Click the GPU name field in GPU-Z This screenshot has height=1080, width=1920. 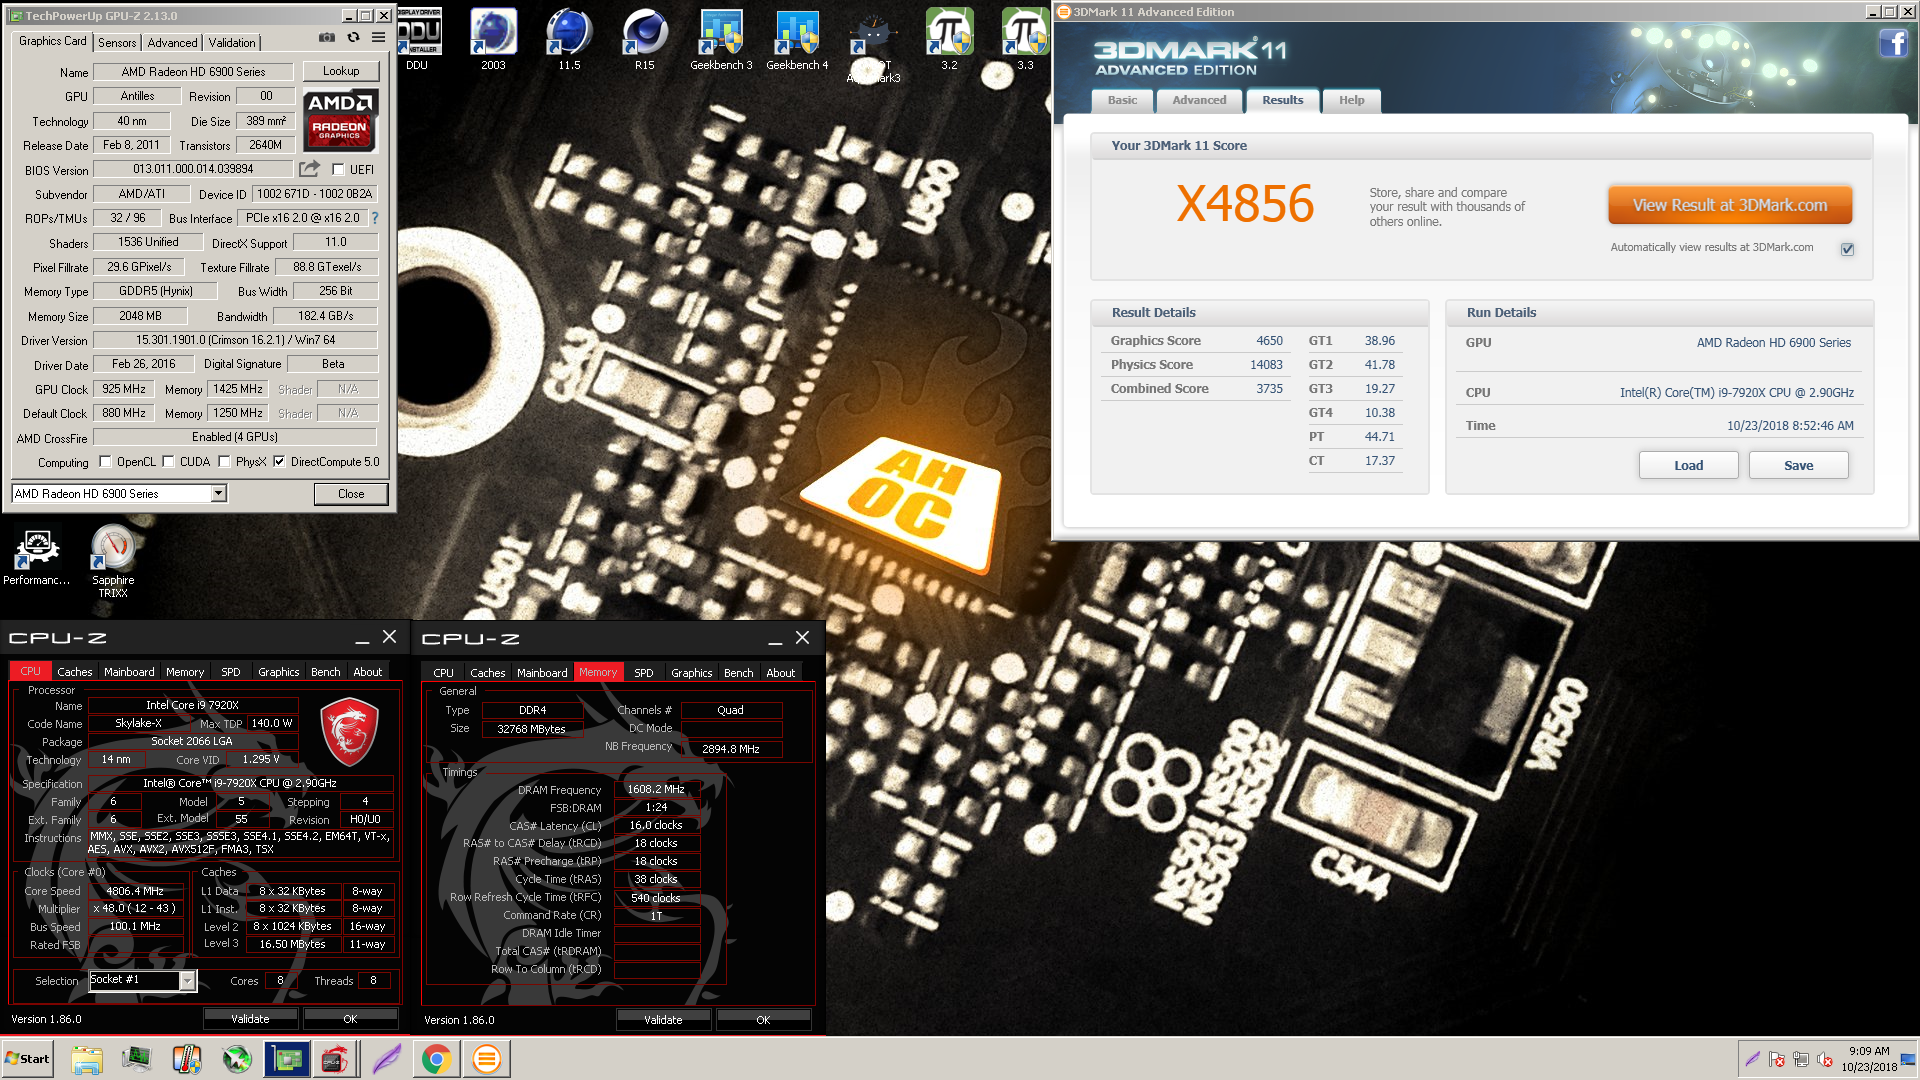[193, 72]
